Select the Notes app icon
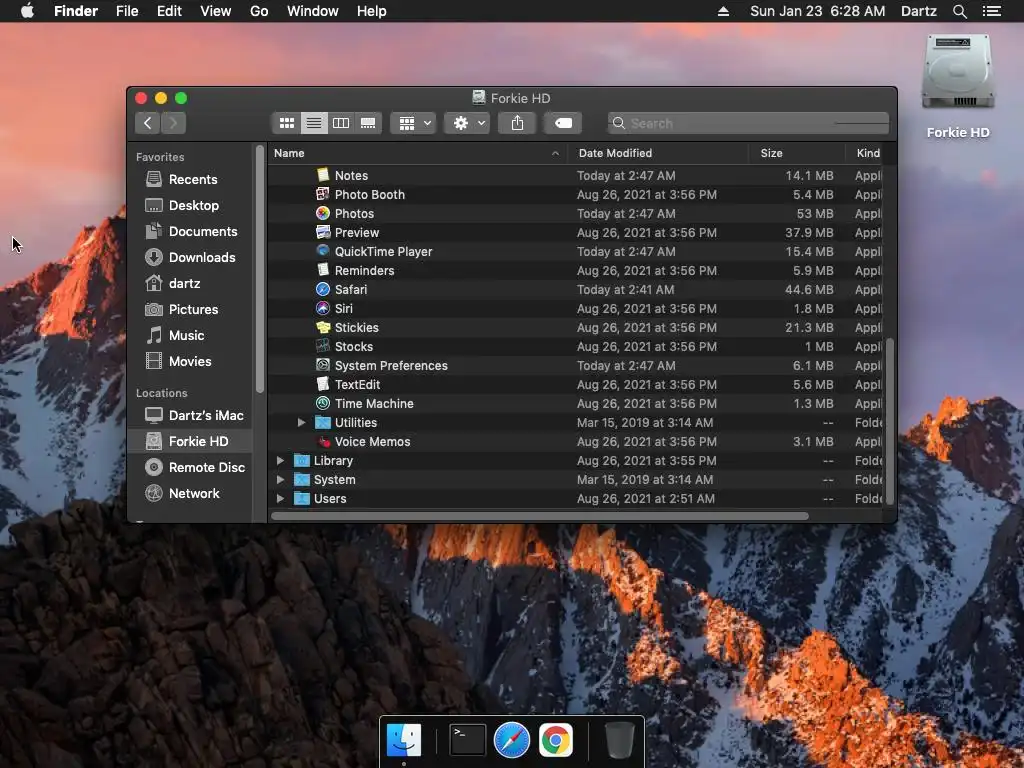 click(323, 175)
